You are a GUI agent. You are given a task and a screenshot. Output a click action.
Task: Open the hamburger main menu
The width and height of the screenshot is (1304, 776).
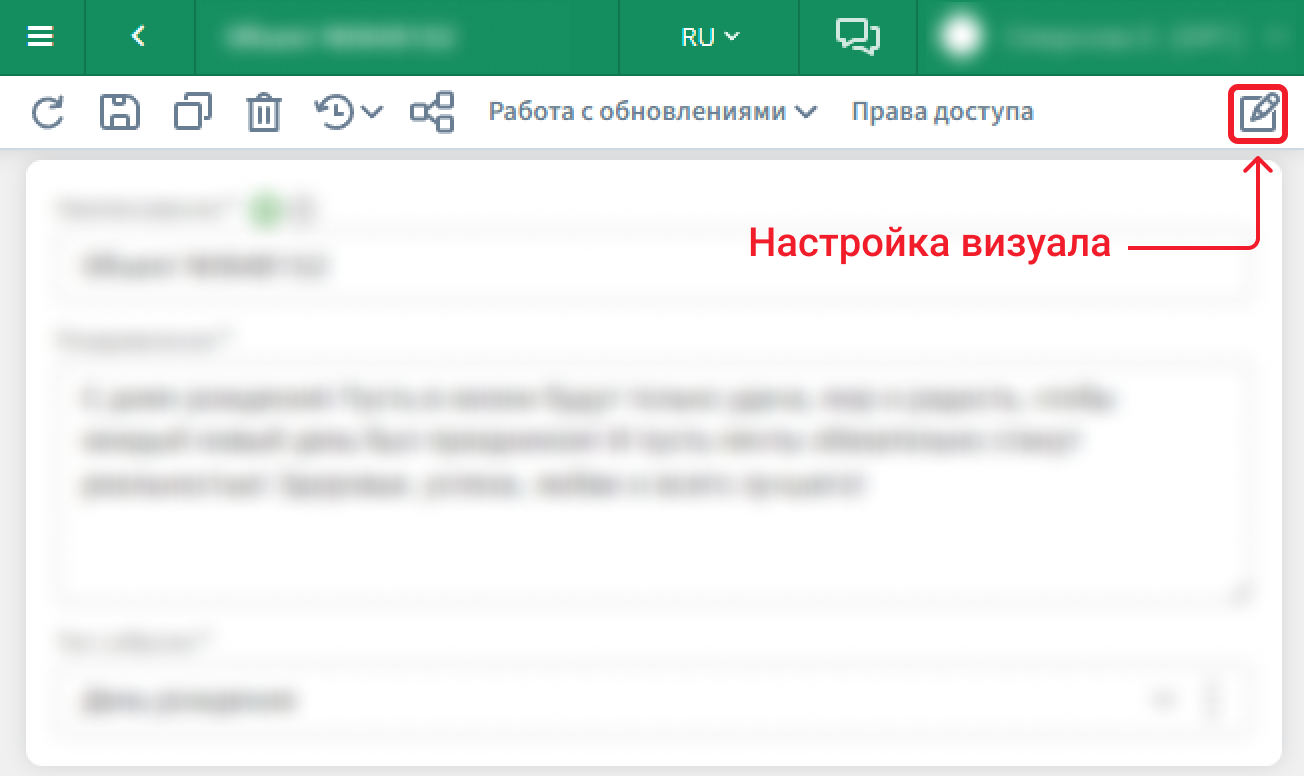pos(41,37)
